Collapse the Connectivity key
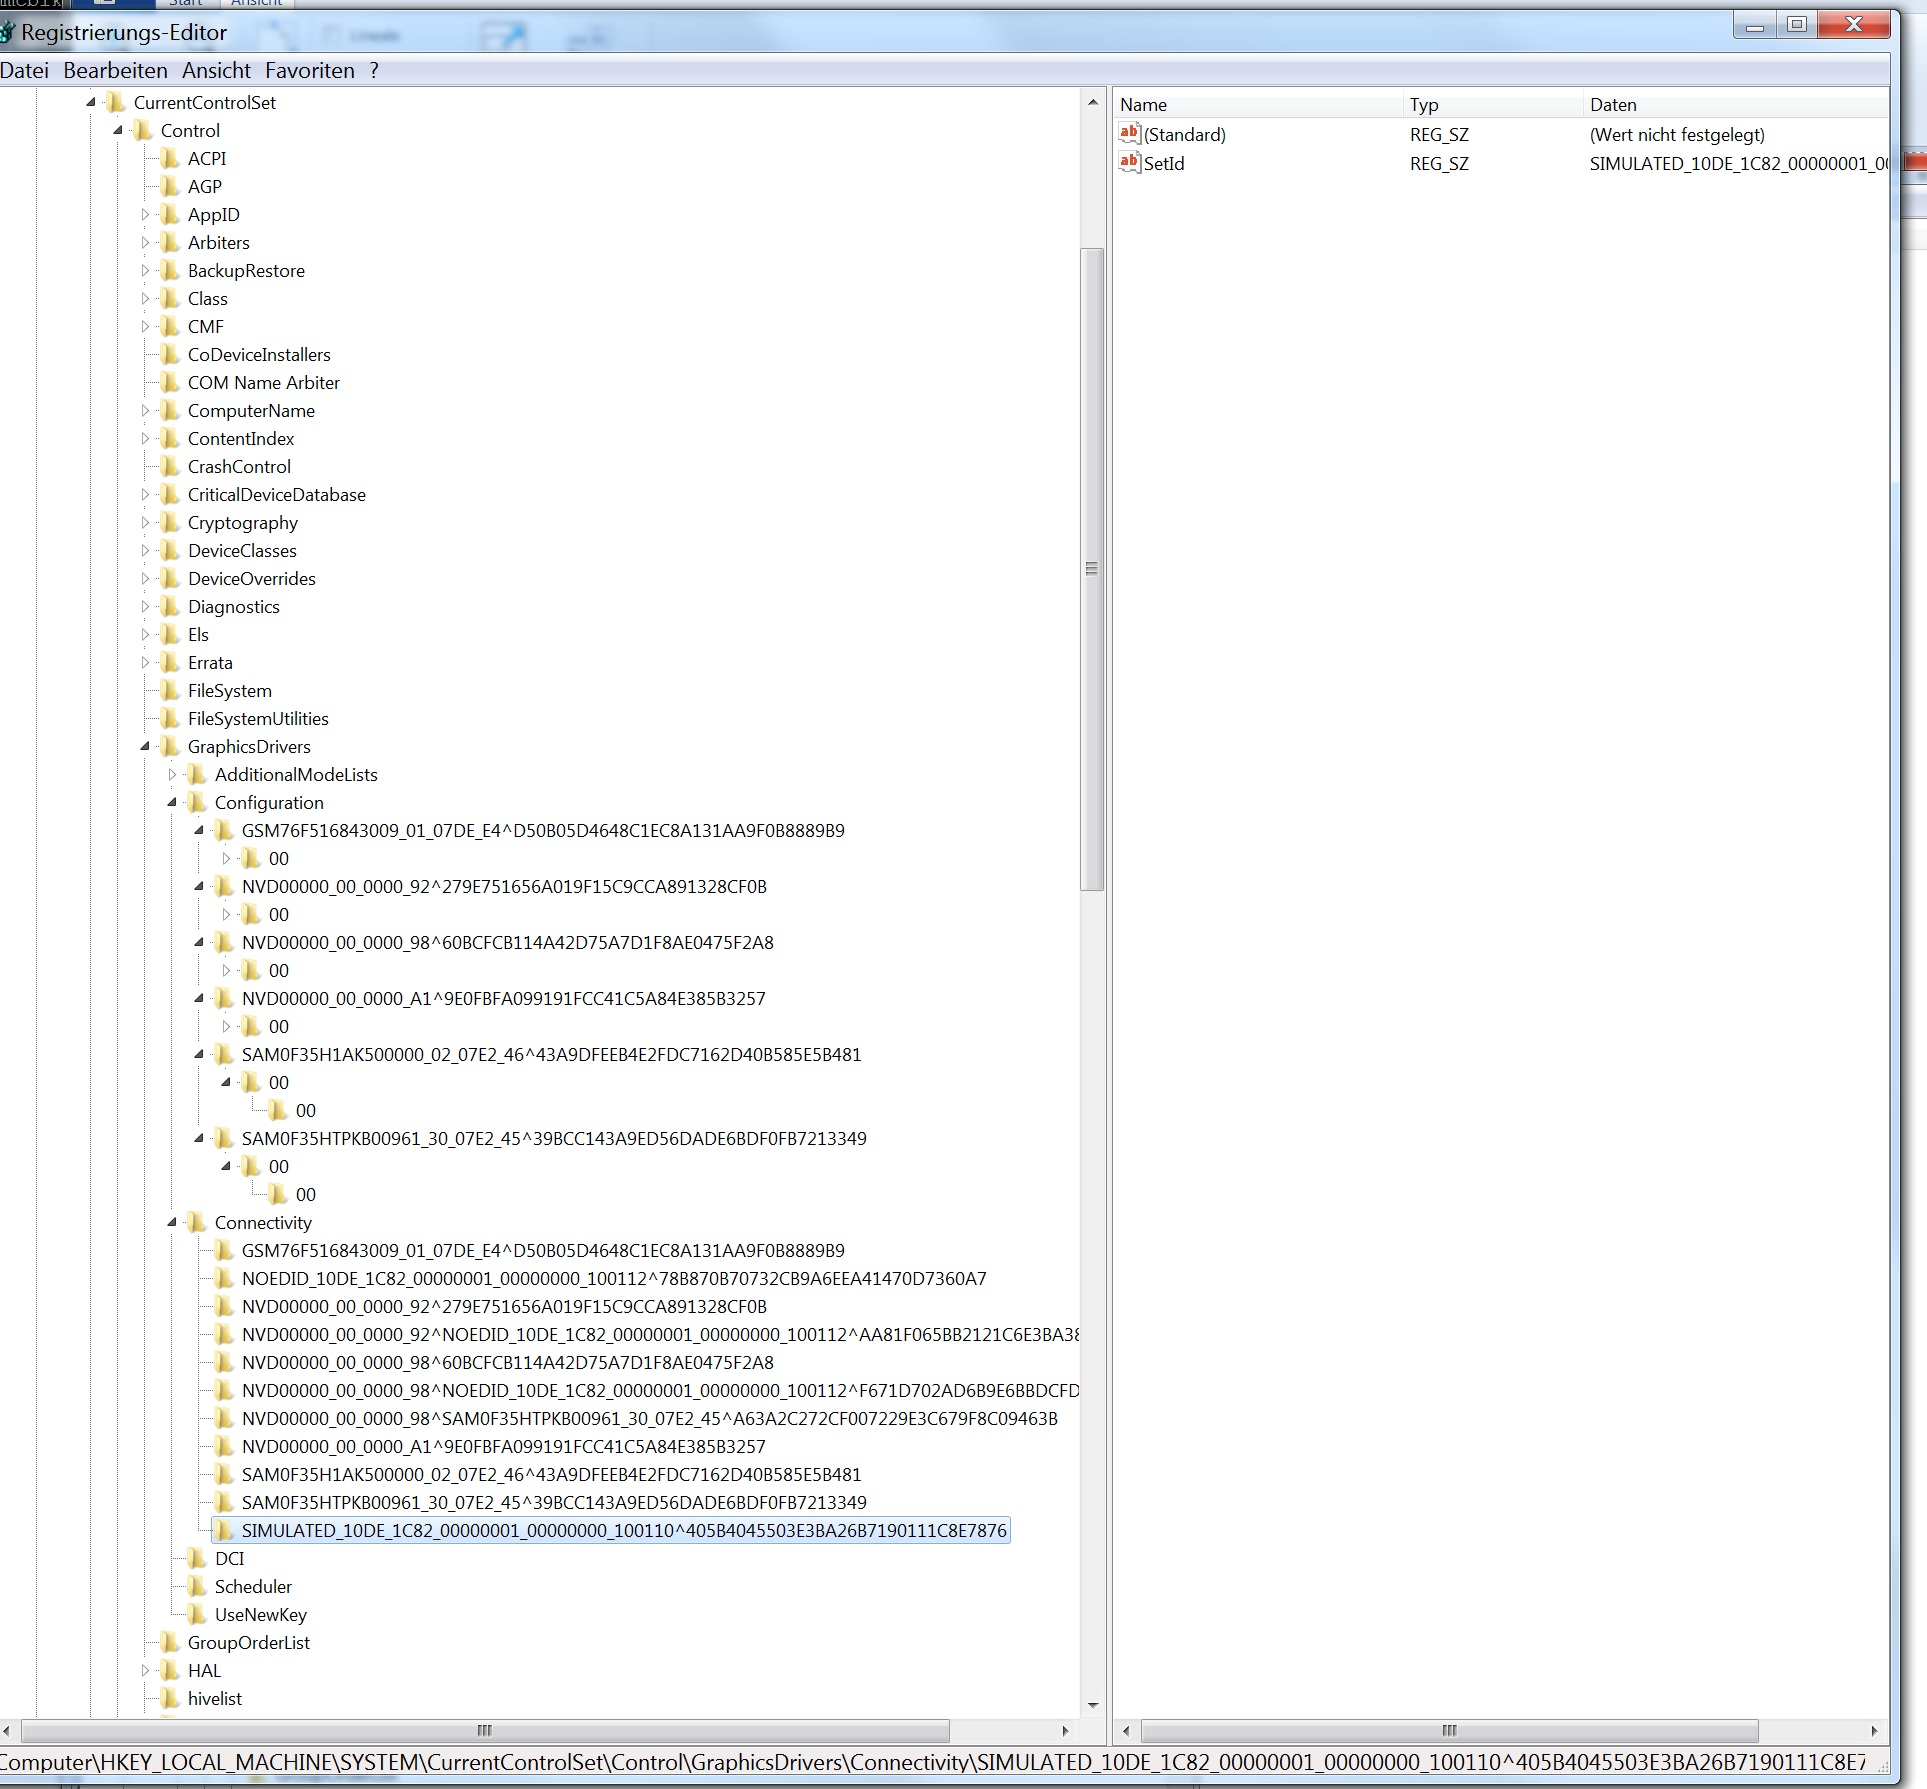The width and height of the screenshot is (1927, 1789). coord(172,1222)
